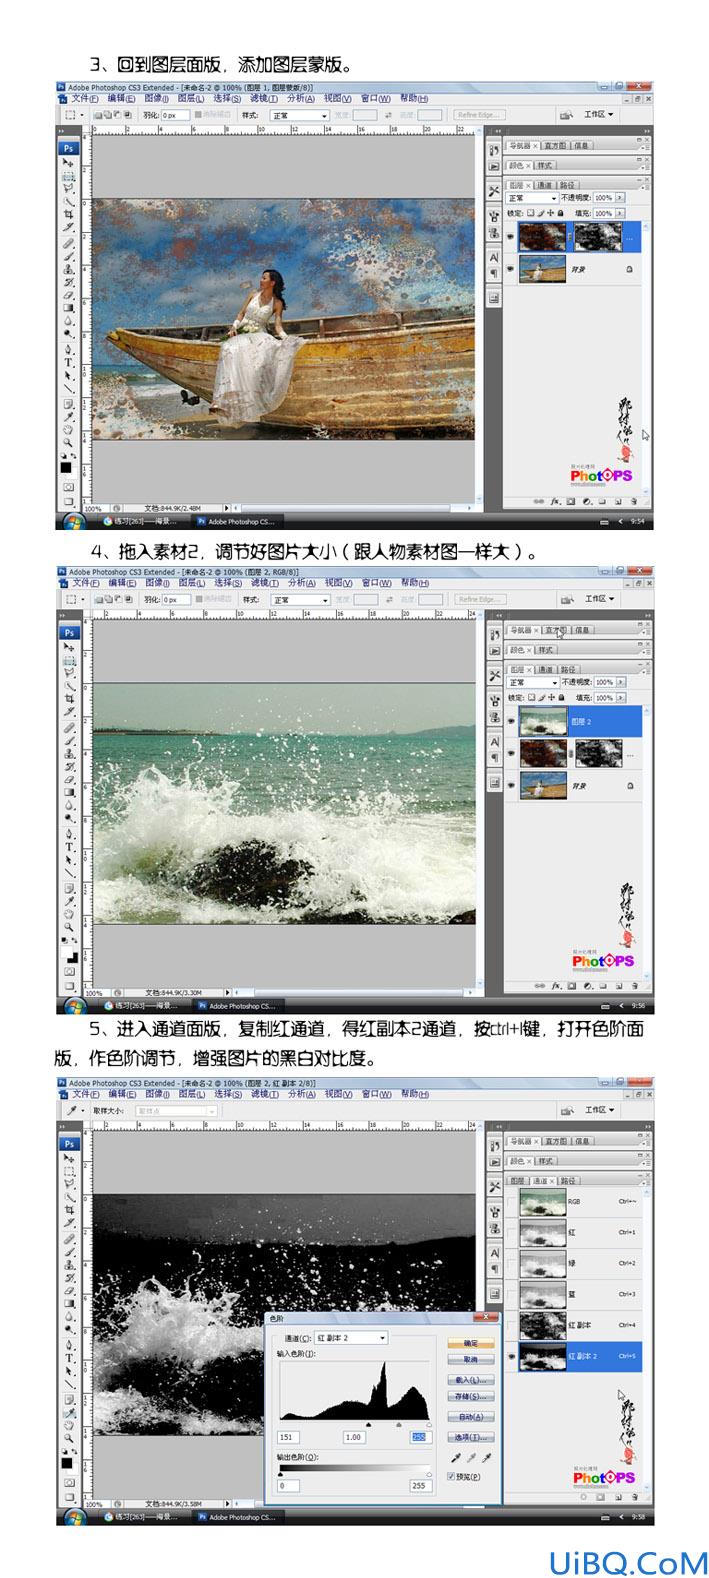Click 自动(A) in the Levels dialog
The height and width of the screenshot is (1578, 709).
tap(471, 1416)
